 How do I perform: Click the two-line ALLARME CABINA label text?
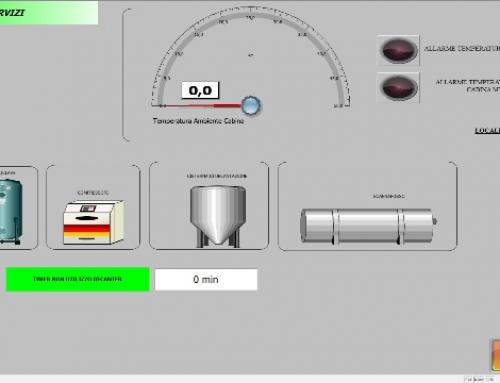[x=468, y=86]
